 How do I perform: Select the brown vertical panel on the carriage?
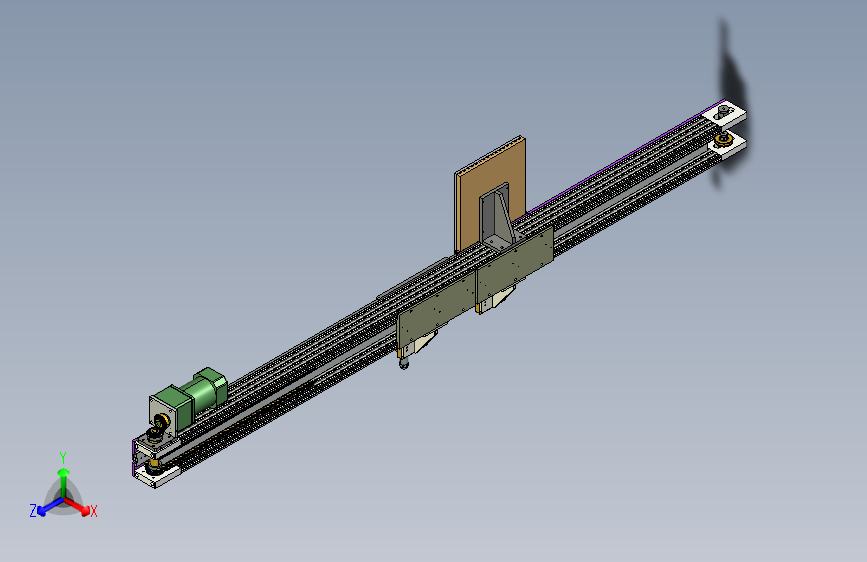(490, 194)
